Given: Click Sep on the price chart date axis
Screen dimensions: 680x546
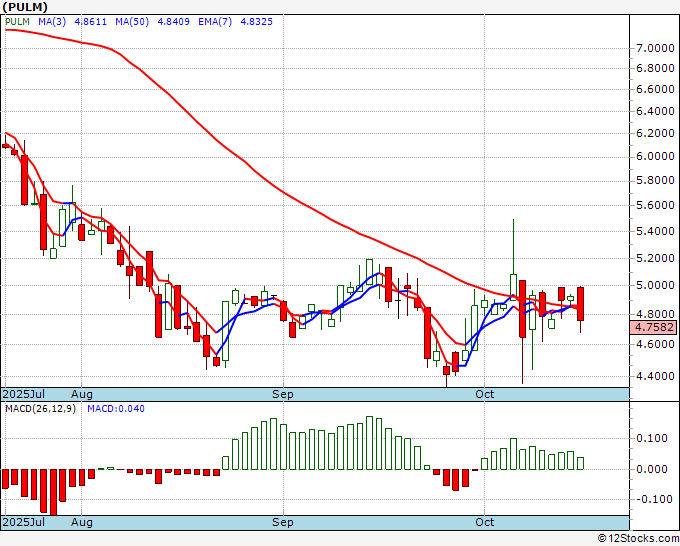Looking at the screenshot, I should [283, 394].
